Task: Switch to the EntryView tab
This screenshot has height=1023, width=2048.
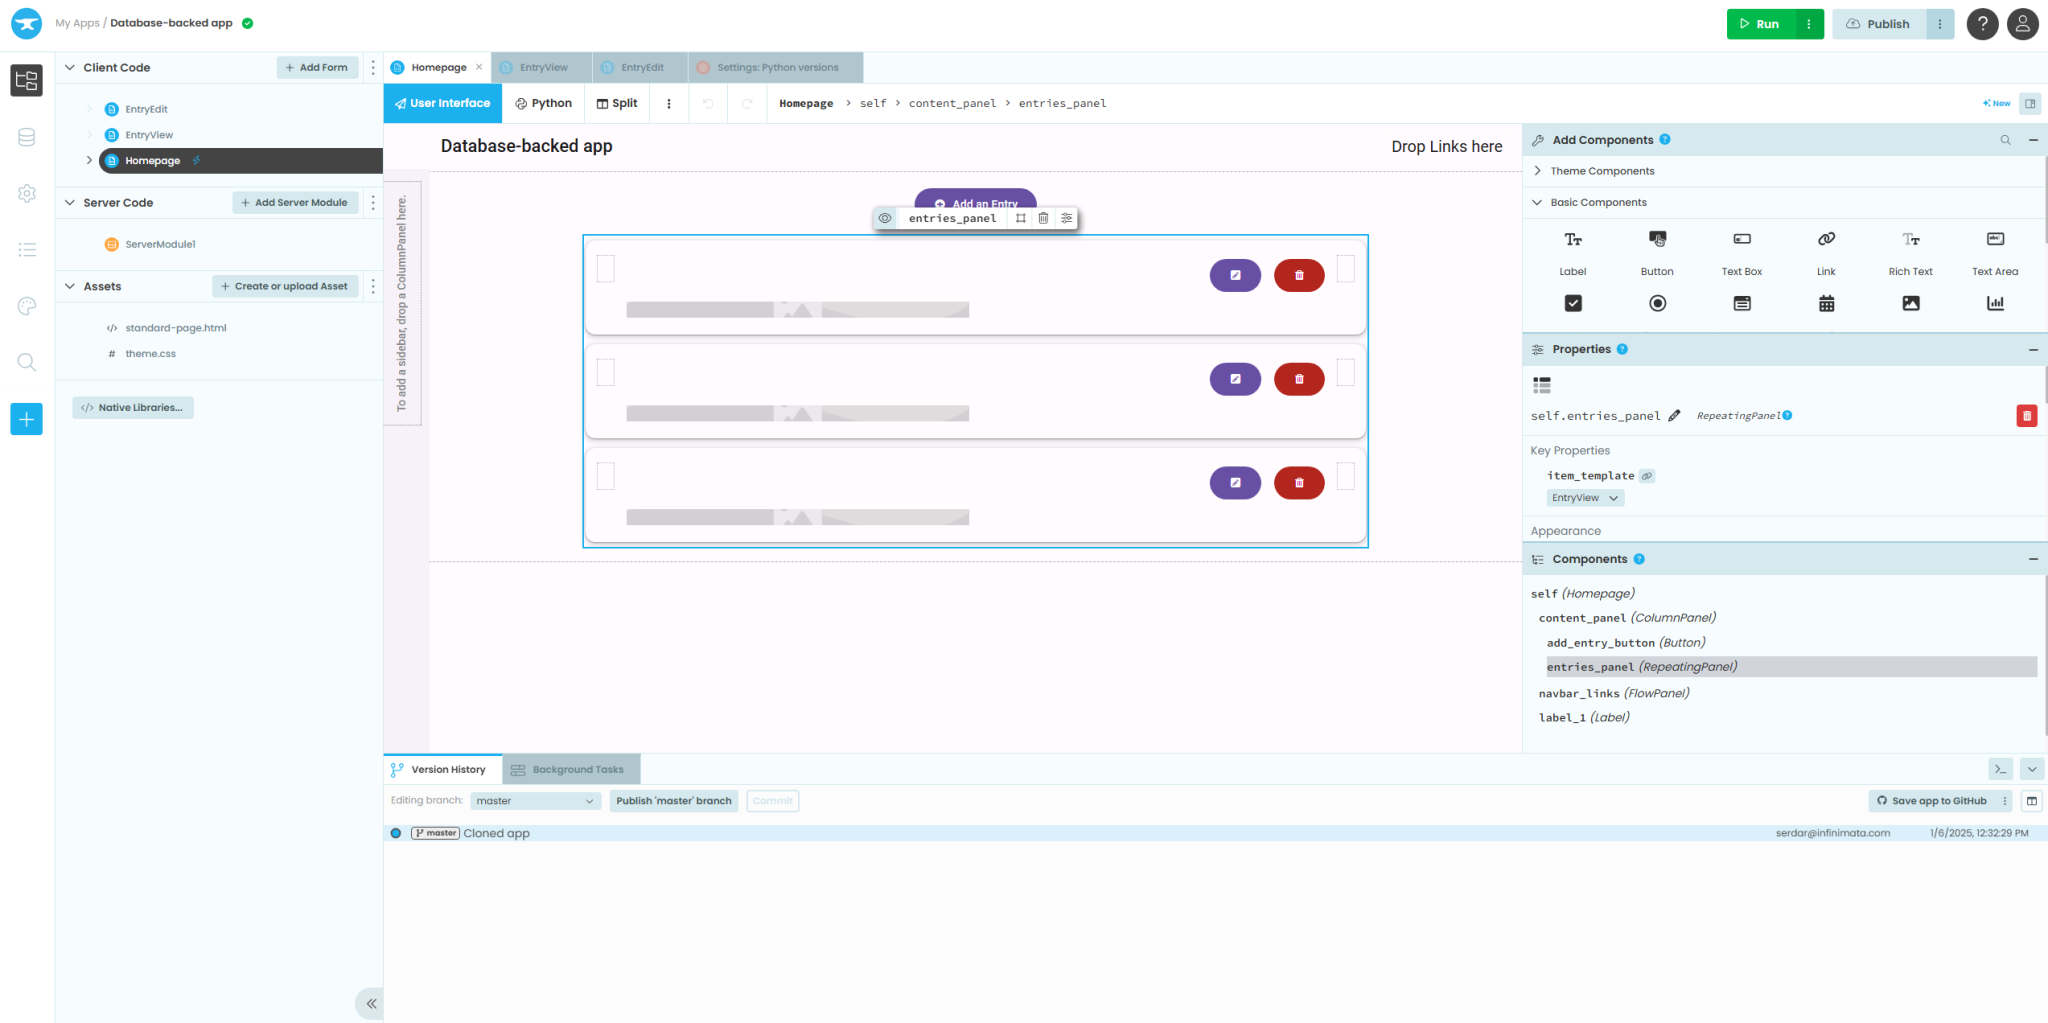Action: [543, 68]
